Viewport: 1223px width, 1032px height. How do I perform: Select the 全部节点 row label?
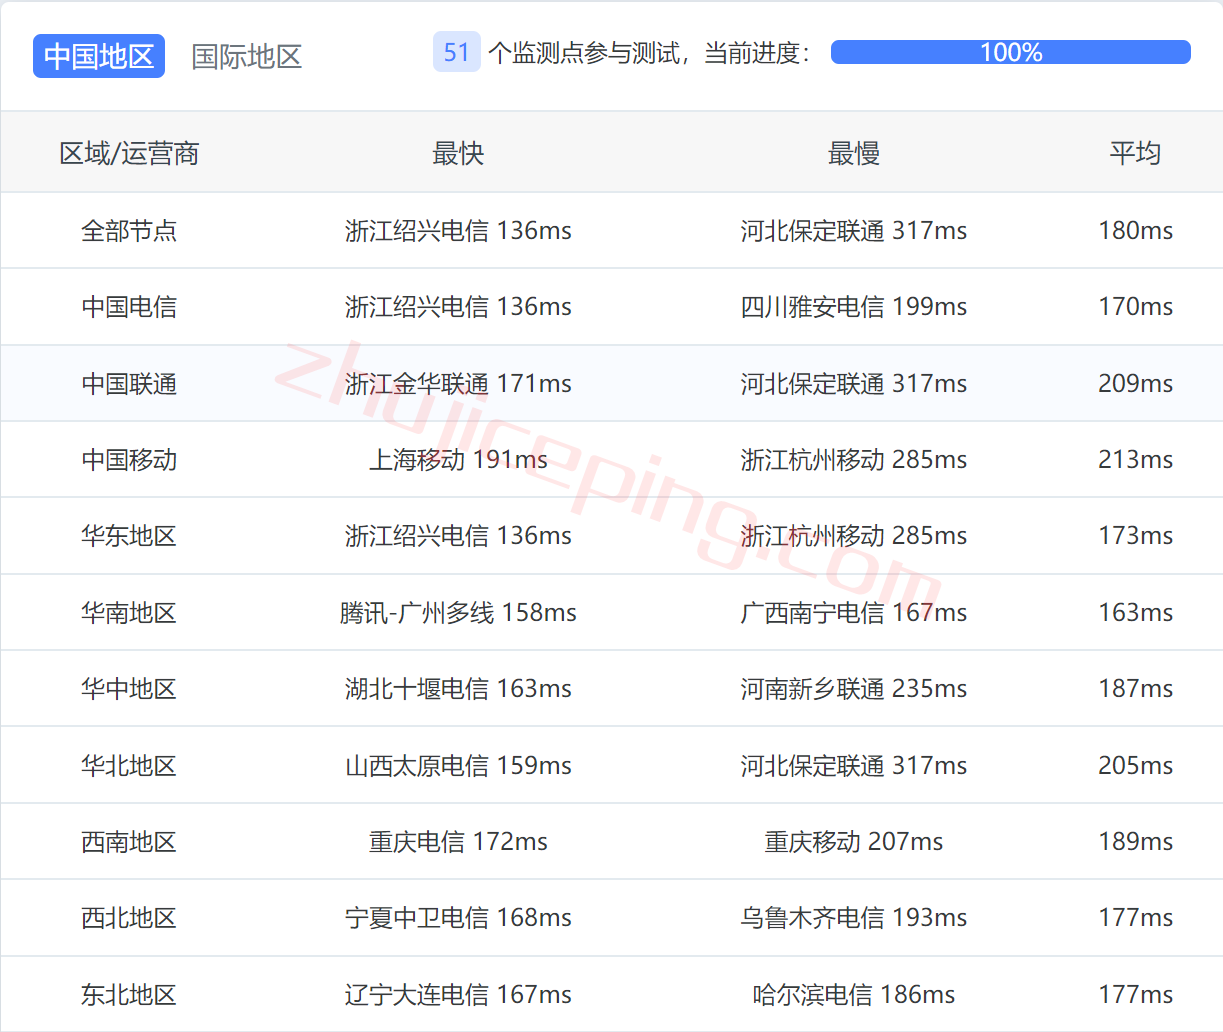(129, 231)
